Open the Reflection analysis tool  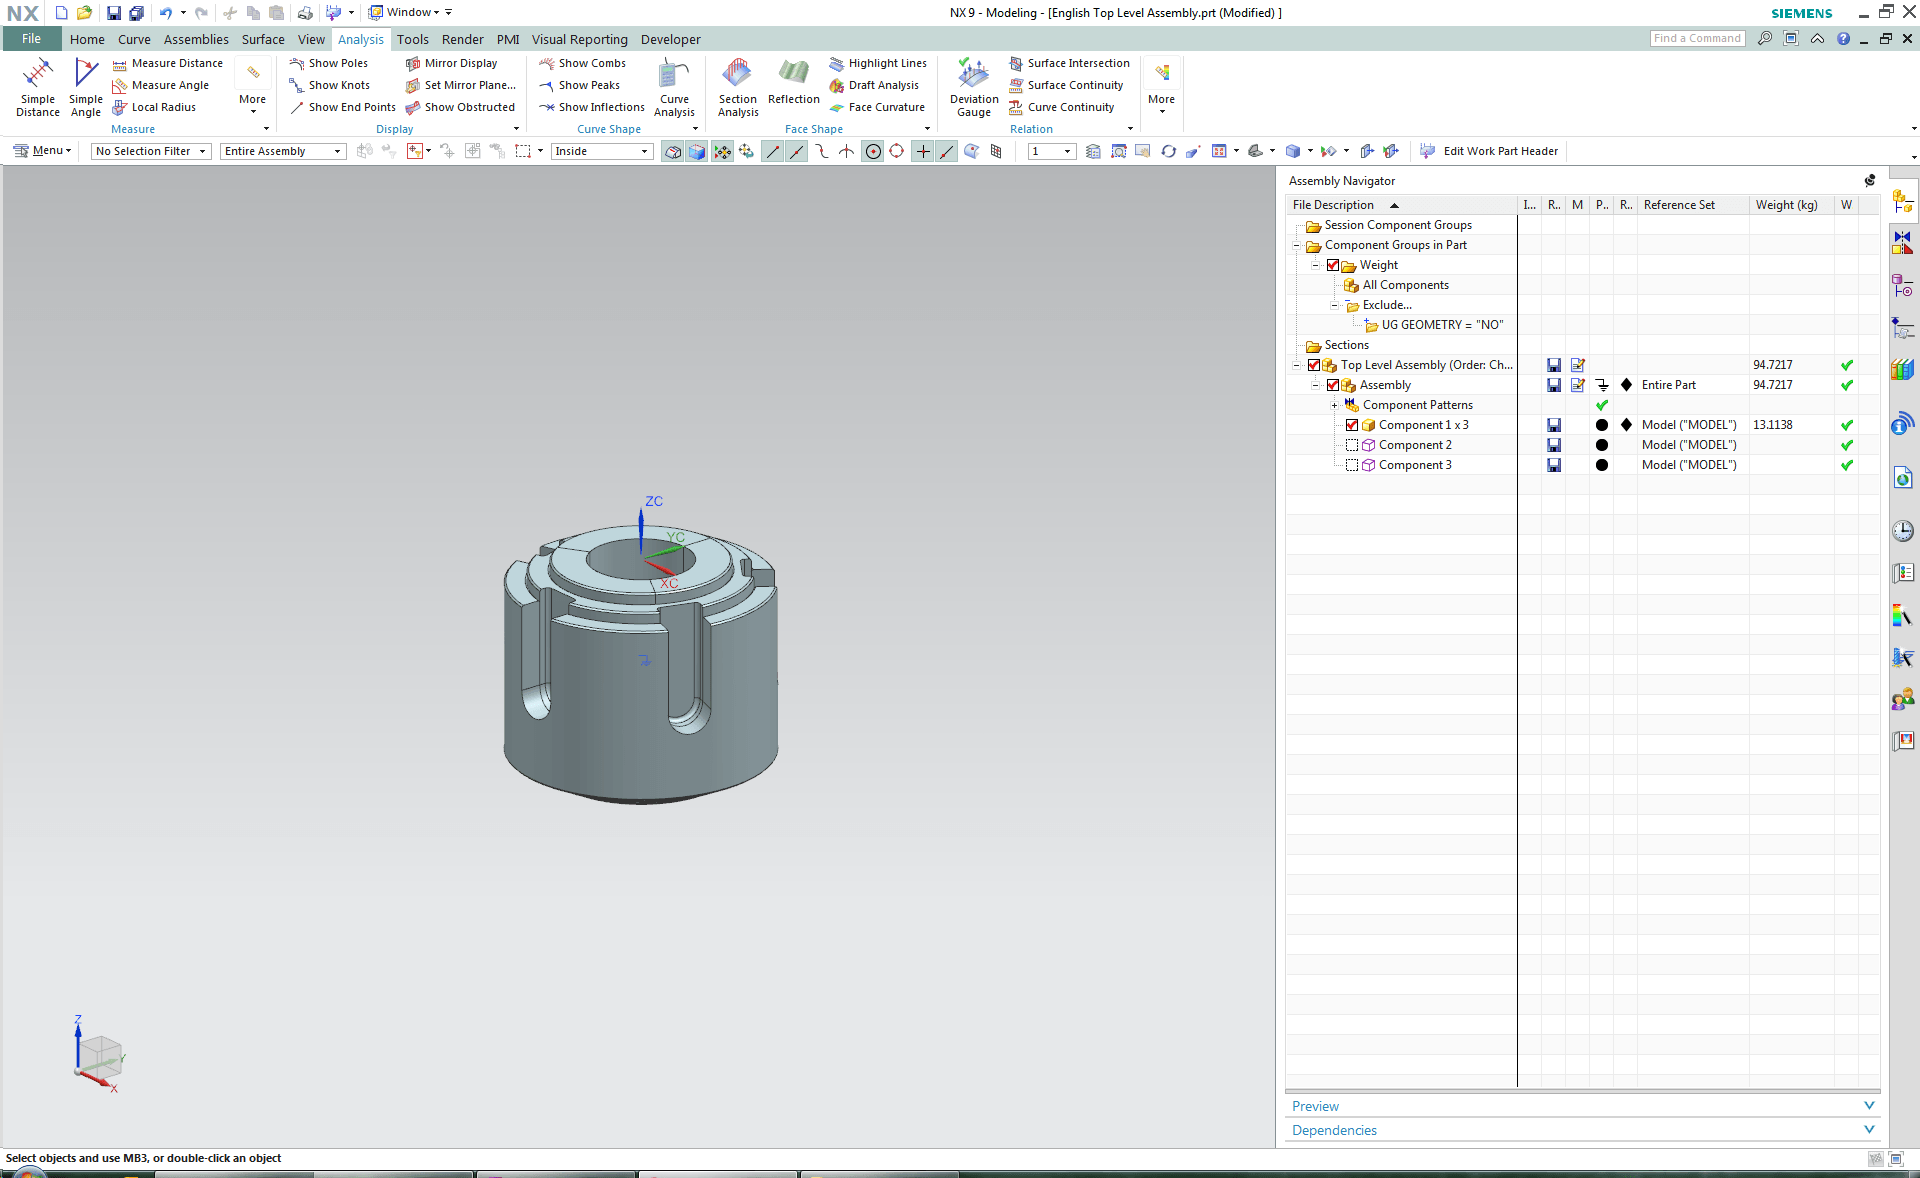[793, 88]
